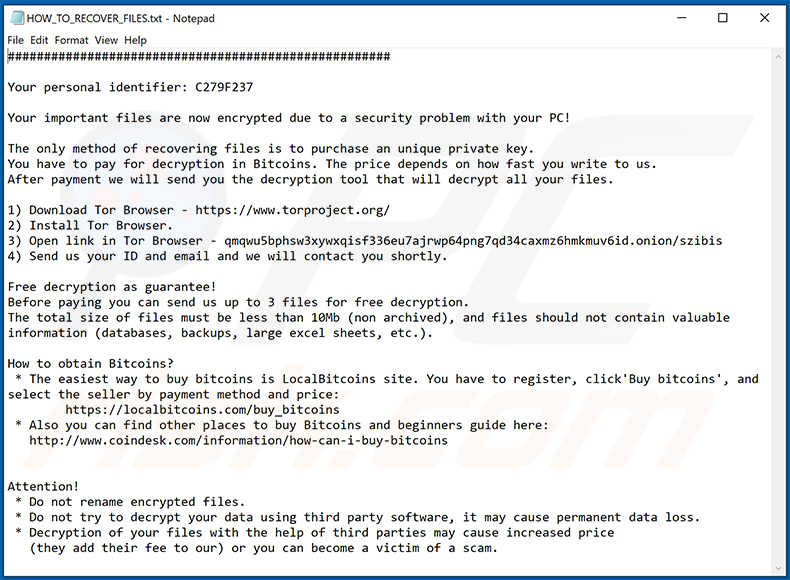This screenshot has height=580, width=790.
Task: Open the Format menu
Action: 71,40
